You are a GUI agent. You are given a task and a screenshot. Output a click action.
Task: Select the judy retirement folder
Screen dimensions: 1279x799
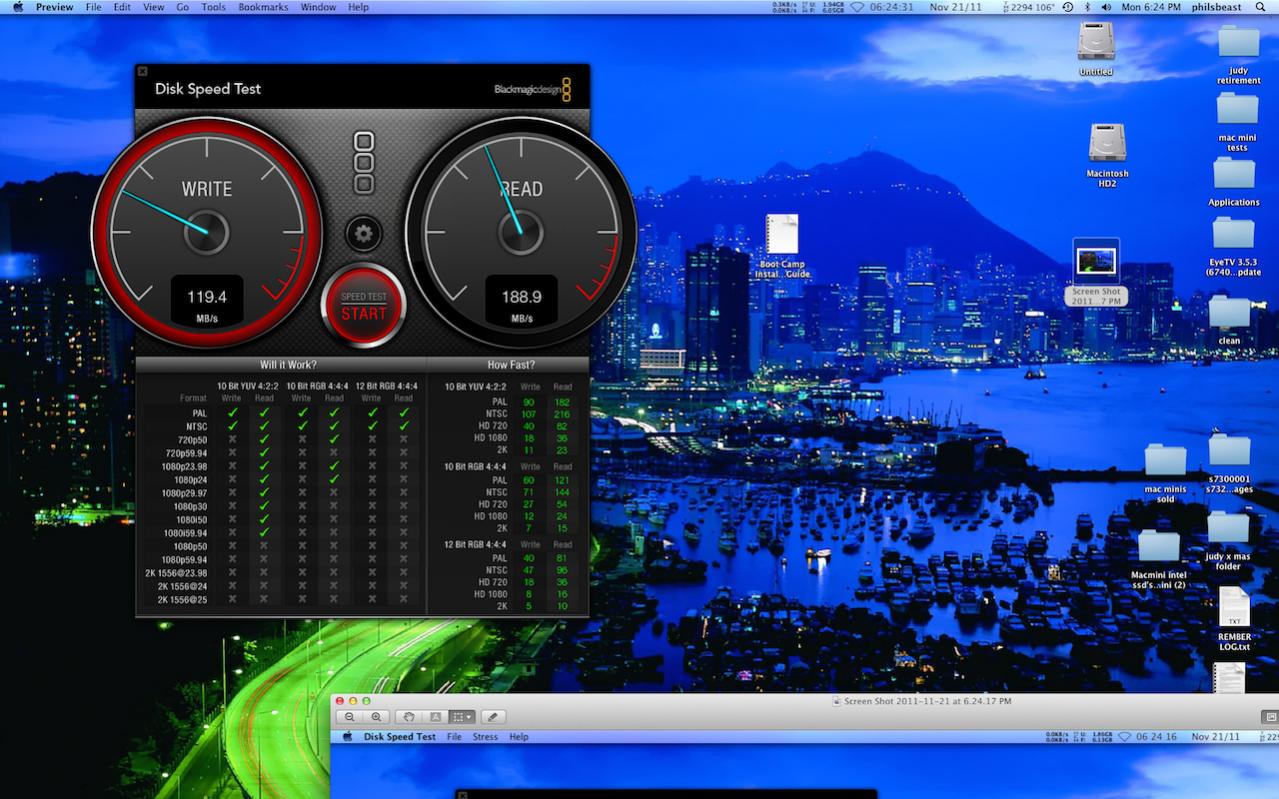[1238, 55]
